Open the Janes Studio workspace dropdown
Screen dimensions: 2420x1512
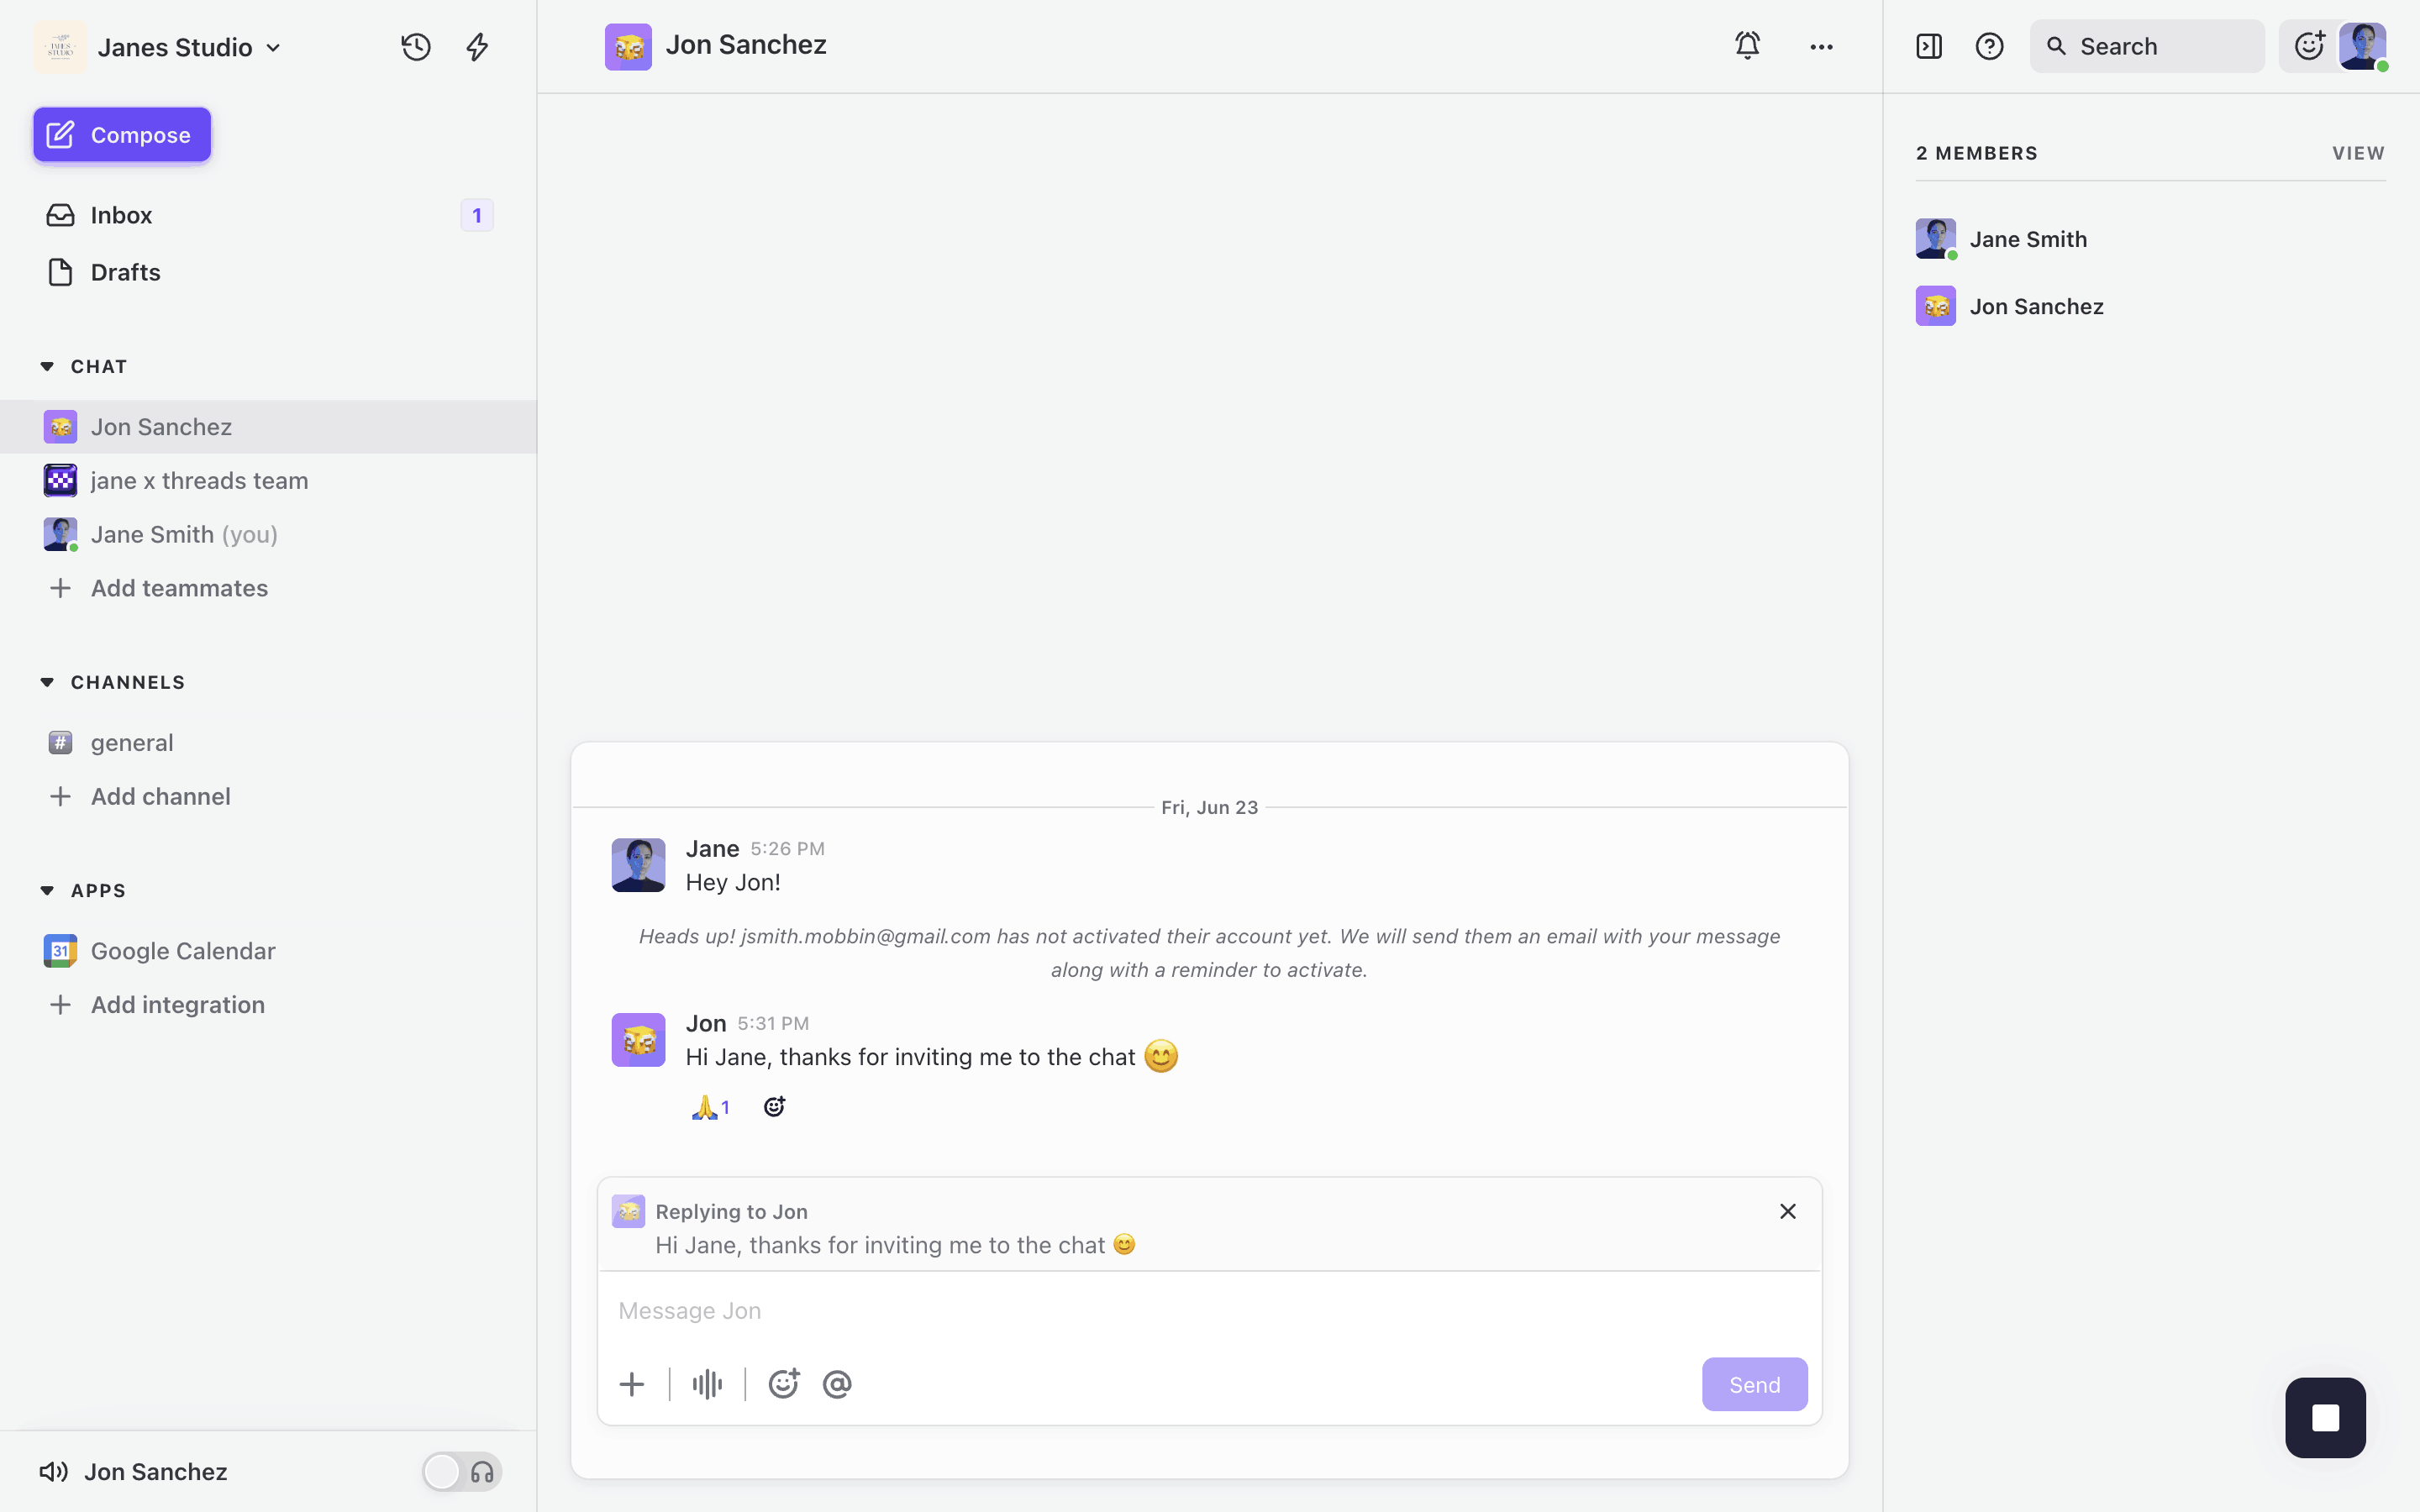(x=190, y=47)
